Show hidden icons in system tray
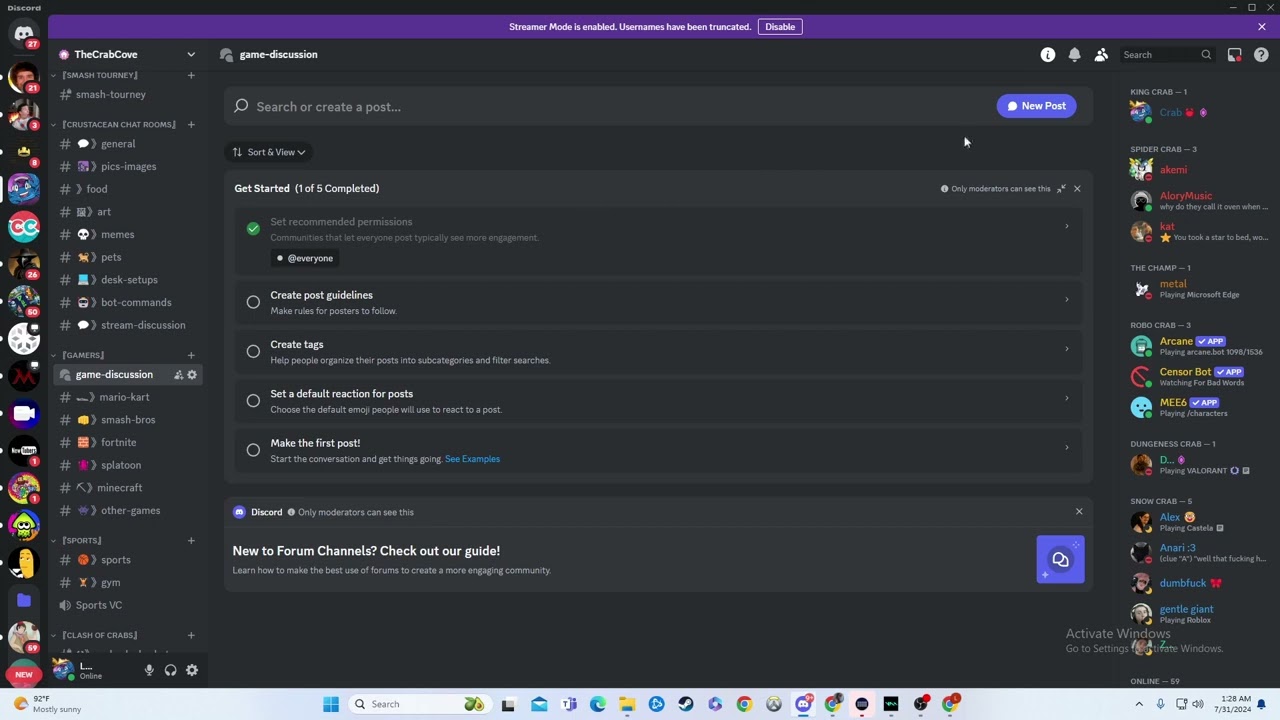 click(x=1139, y=704)
